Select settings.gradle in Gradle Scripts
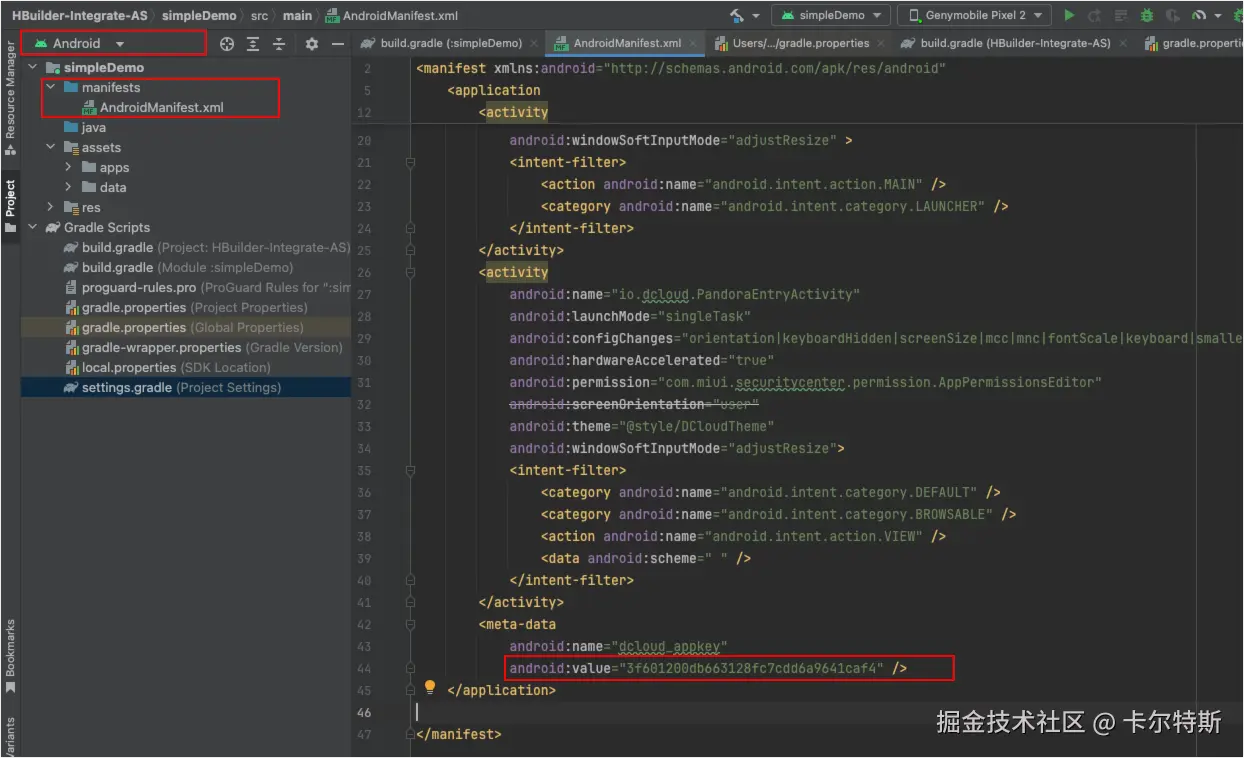This screenshot has height=758, width=1244. [125, 387]
